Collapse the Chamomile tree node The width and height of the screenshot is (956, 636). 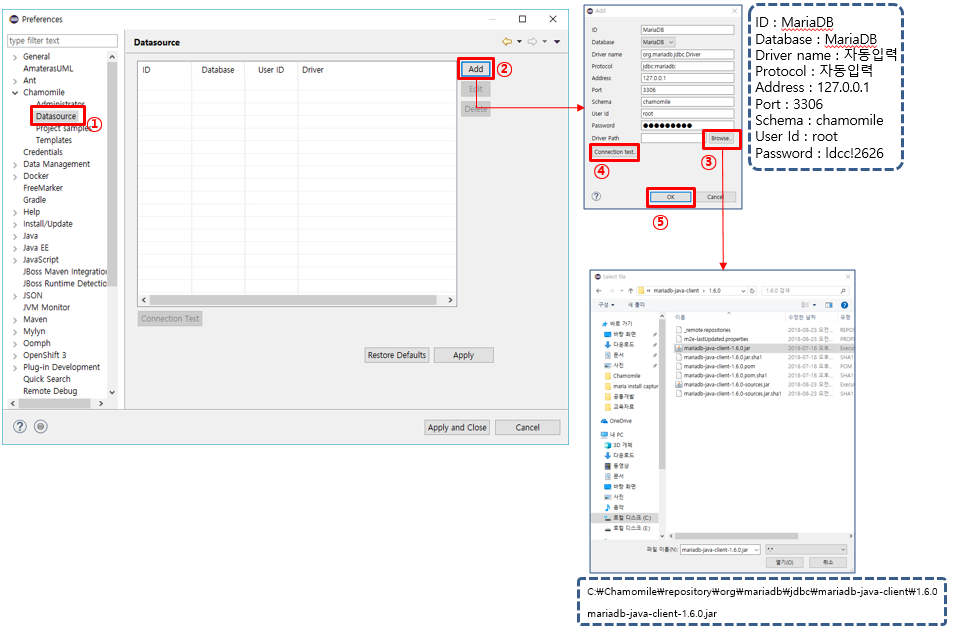click(15, 93)
